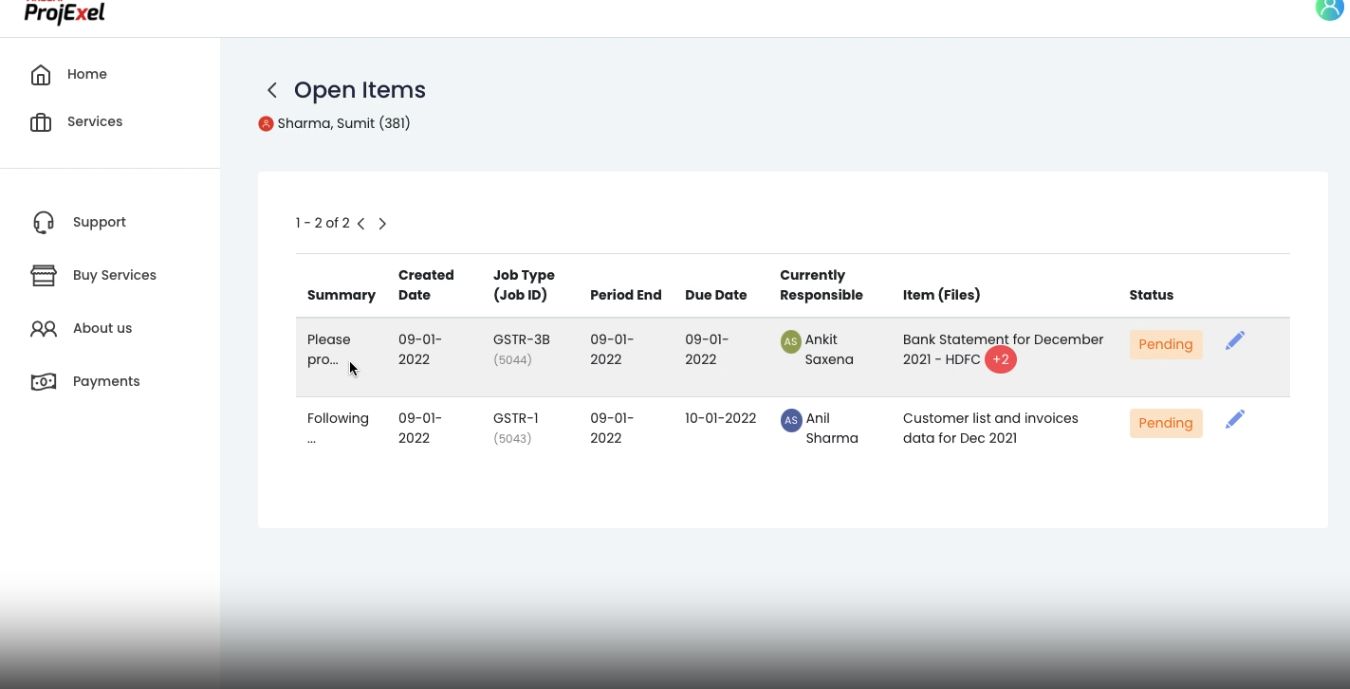Screen dimensions: 1350x689
Task: Edit the GSTR-1 item with pencil icon
Action: (1235, 420)
